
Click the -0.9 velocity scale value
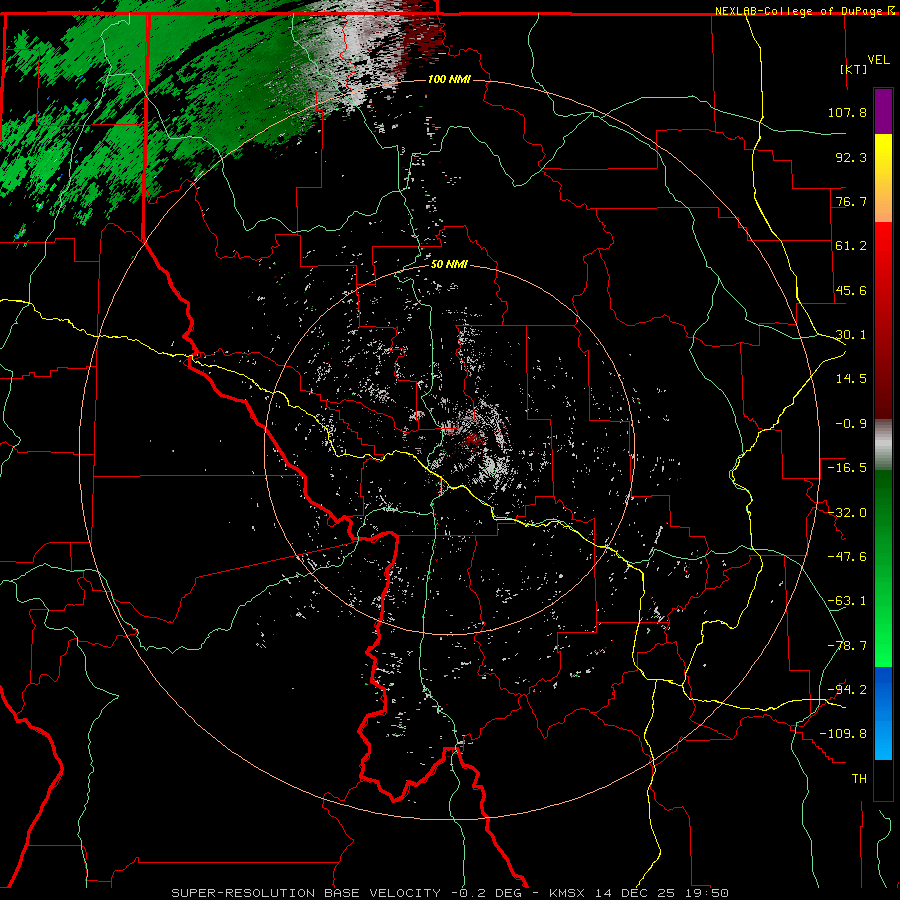[x=851, y=424]
